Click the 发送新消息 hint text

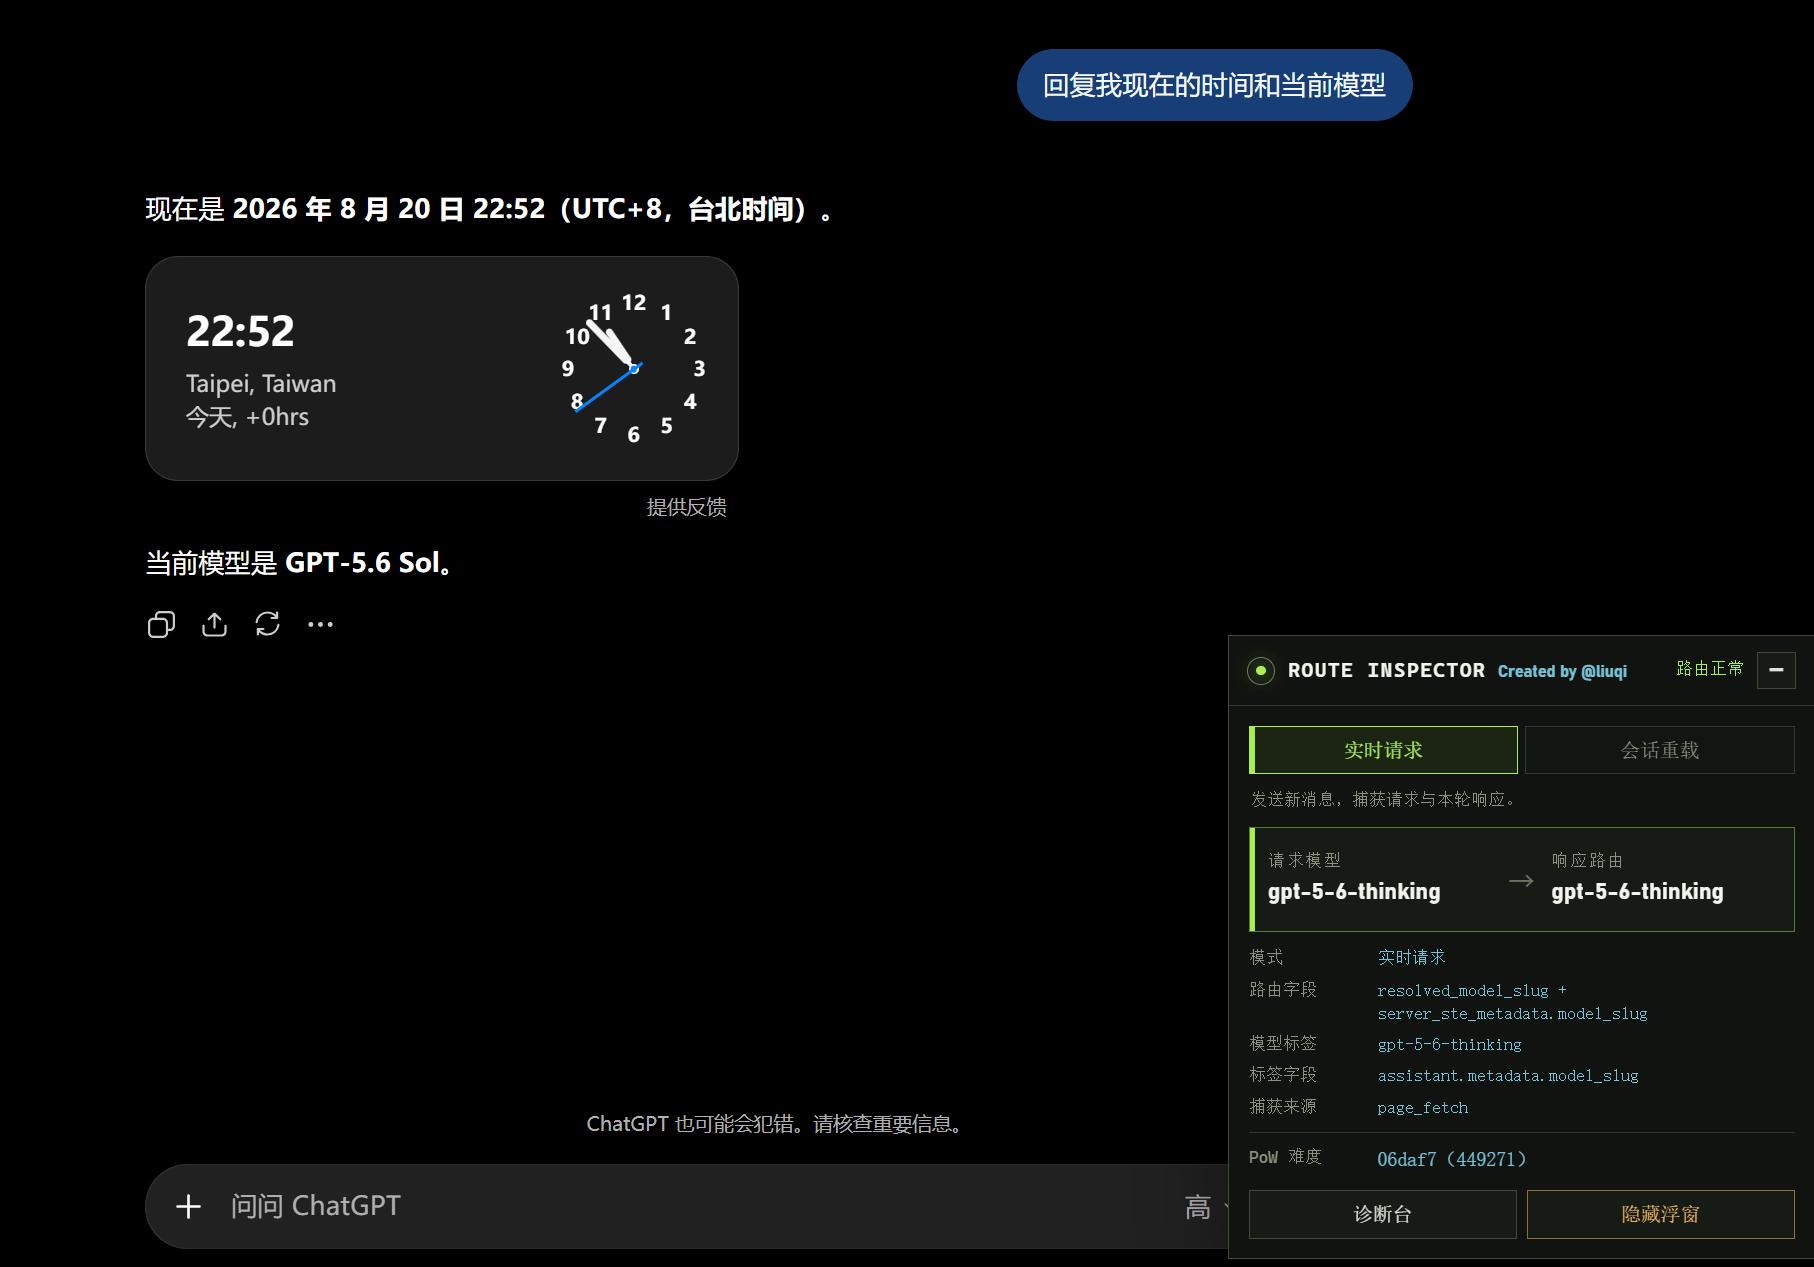coord(1383,799)
